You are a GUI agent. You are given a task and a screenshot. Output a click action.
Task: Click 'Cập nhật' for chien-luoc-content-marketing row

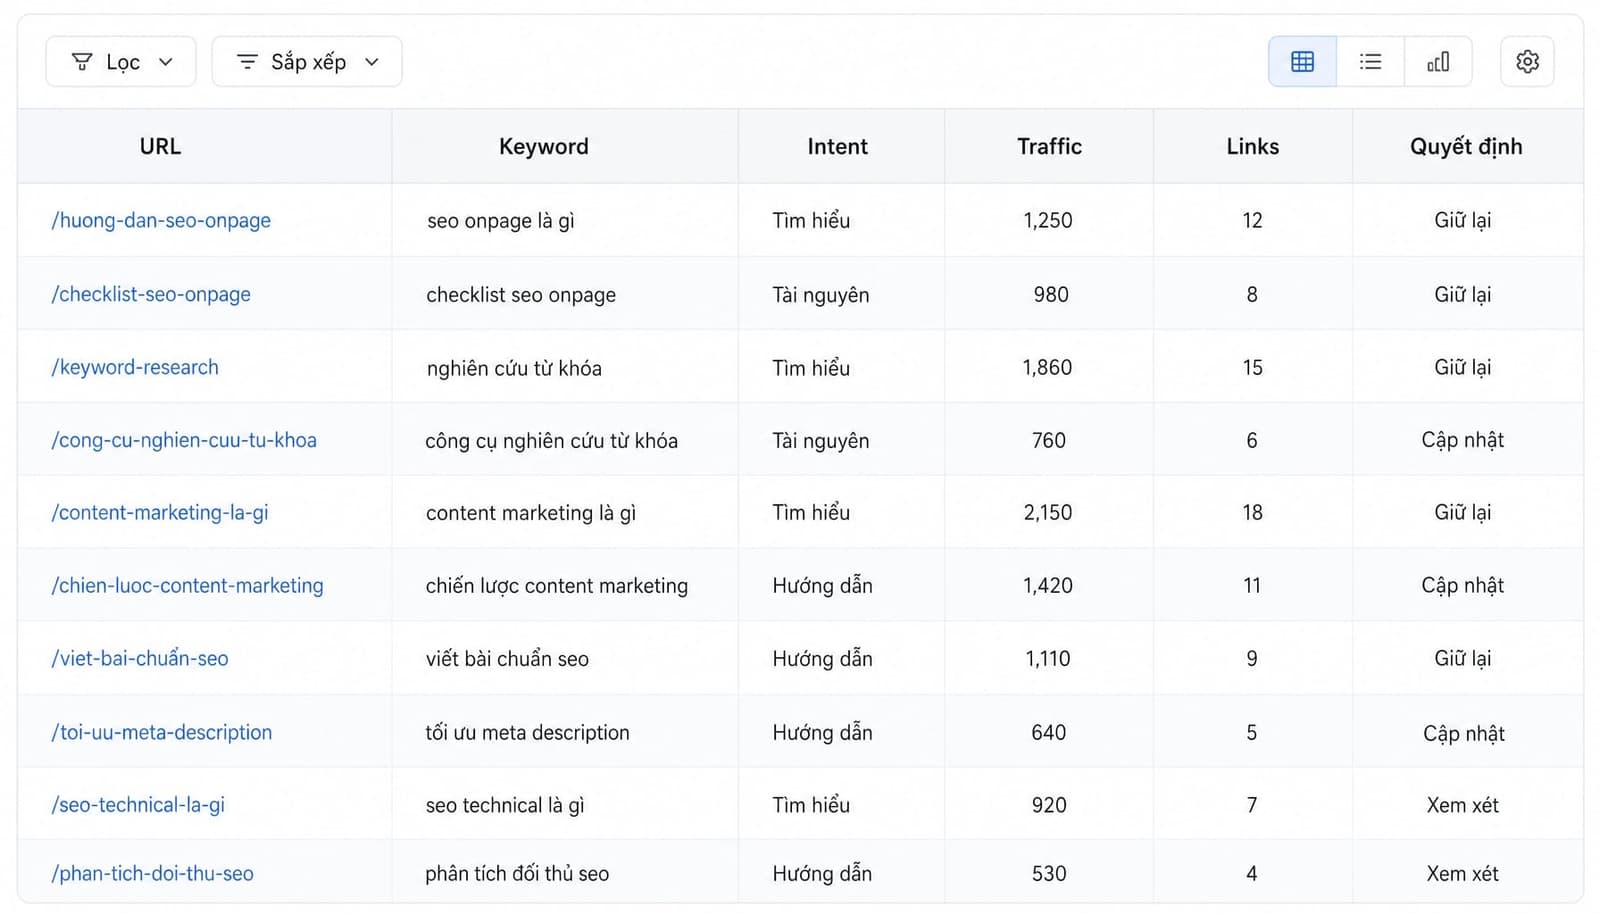[1463, 585]
